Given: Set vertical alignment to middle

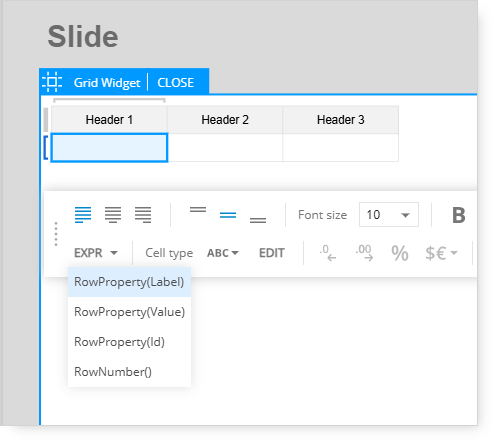Looking at the screenshot, I should point(228,215).
